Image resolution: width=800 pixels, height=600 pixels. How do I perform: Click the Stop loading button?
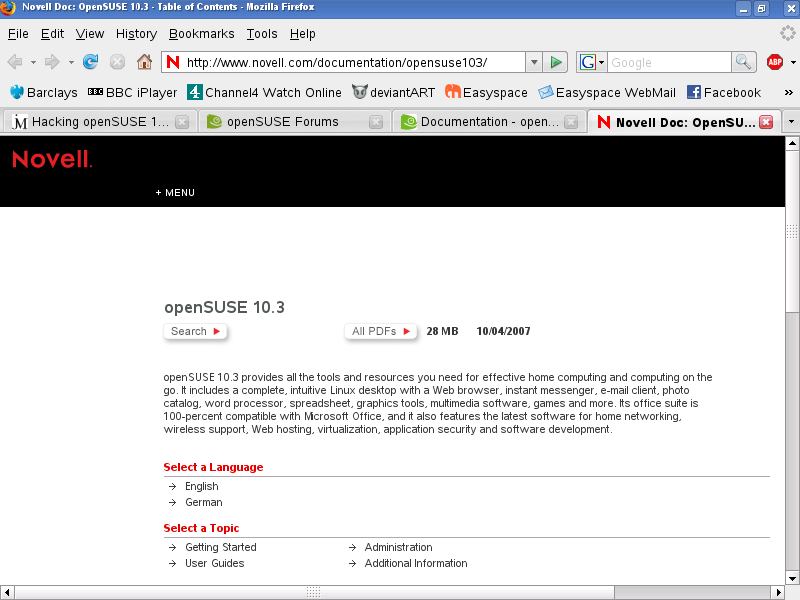tap(117, 62)
